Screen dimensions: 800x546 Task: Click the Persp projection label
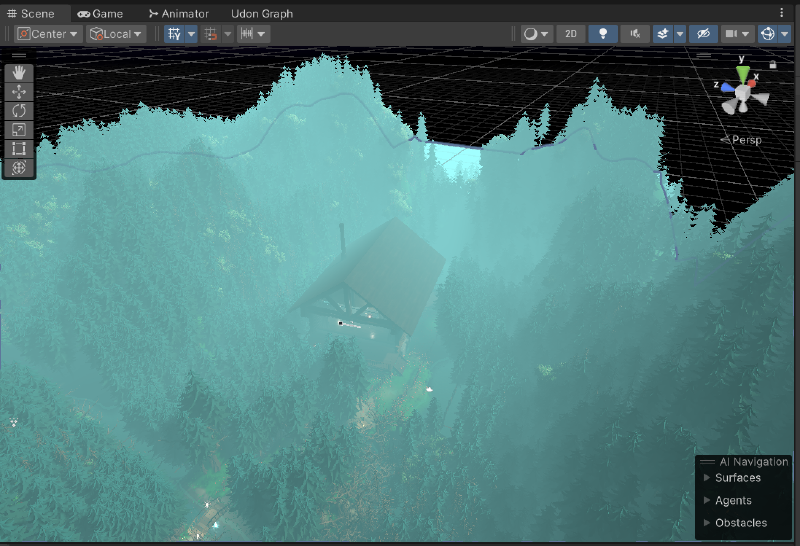tap(745, 140)
